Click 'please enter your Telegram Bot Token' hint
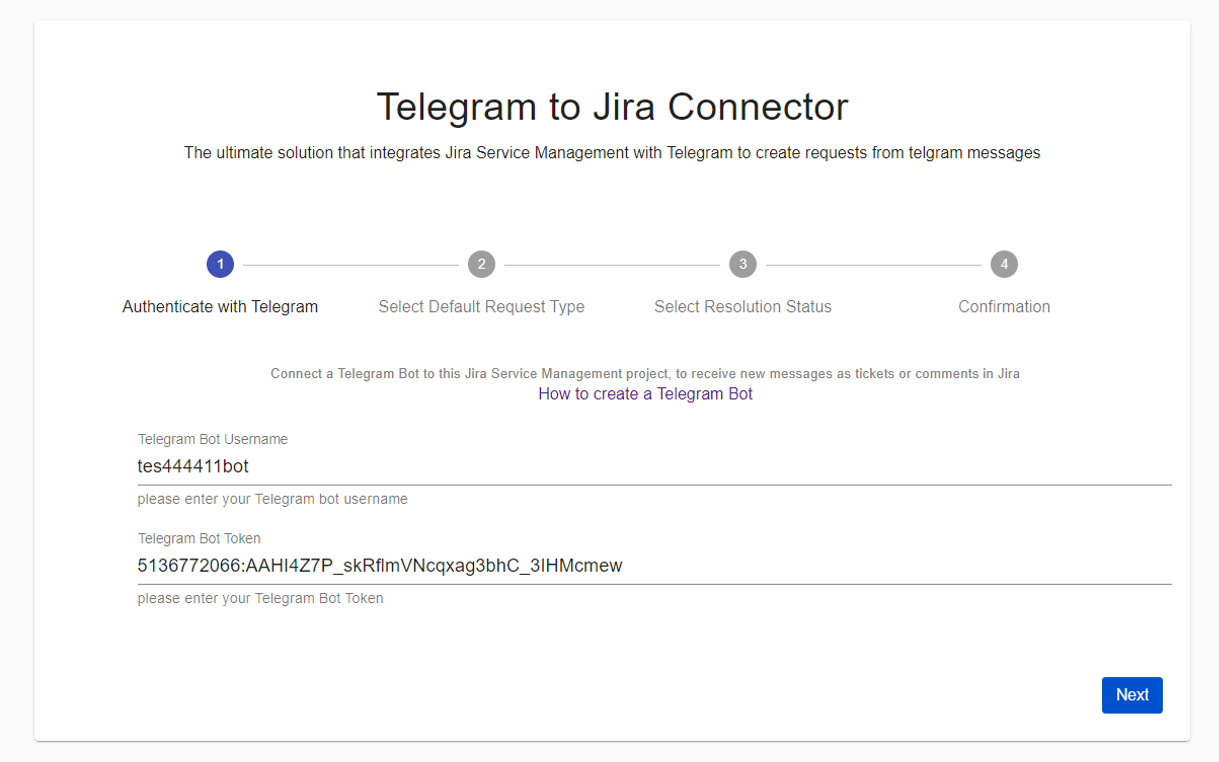The height and width of the screenshot is (762, 1219). tap(261, 599)
